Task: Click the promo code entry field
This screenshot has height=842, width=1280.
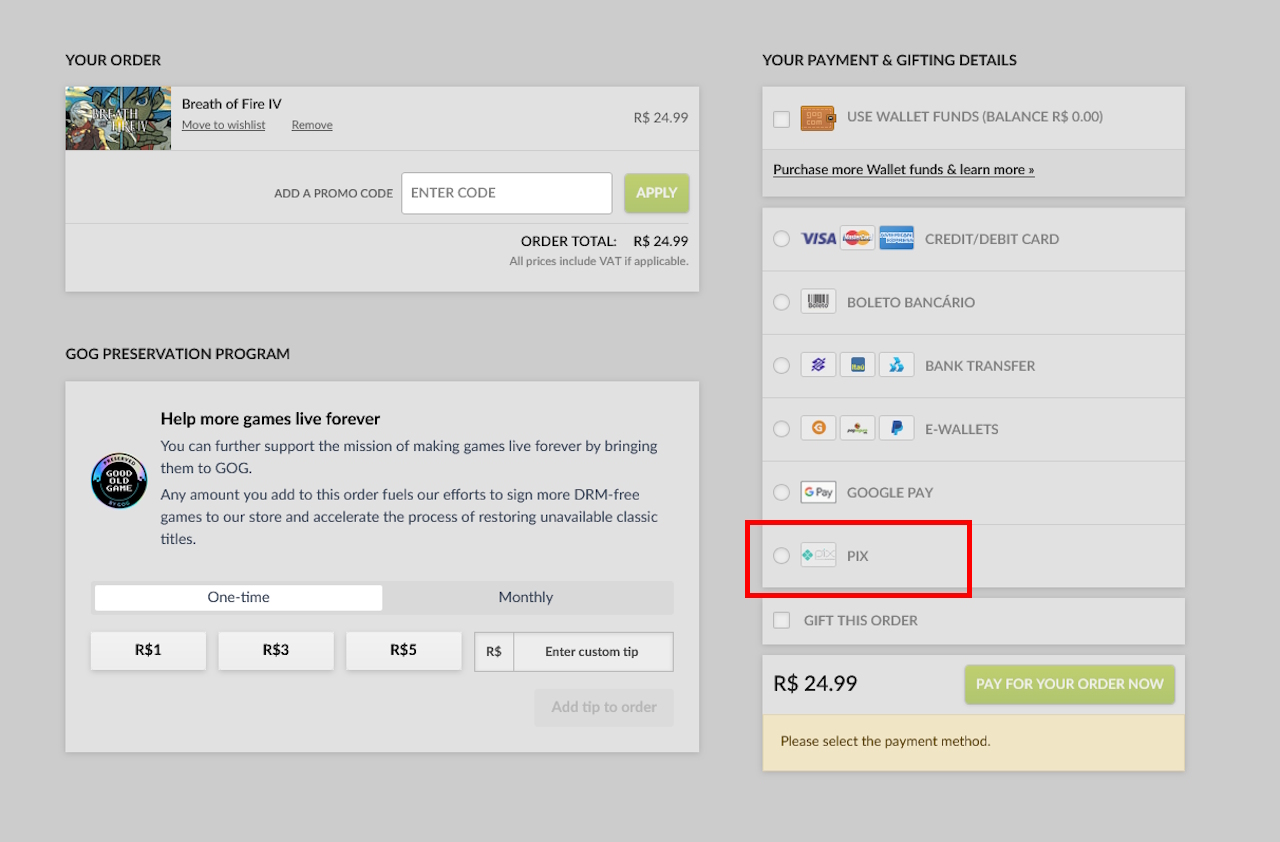Action: tap(506, 193)
